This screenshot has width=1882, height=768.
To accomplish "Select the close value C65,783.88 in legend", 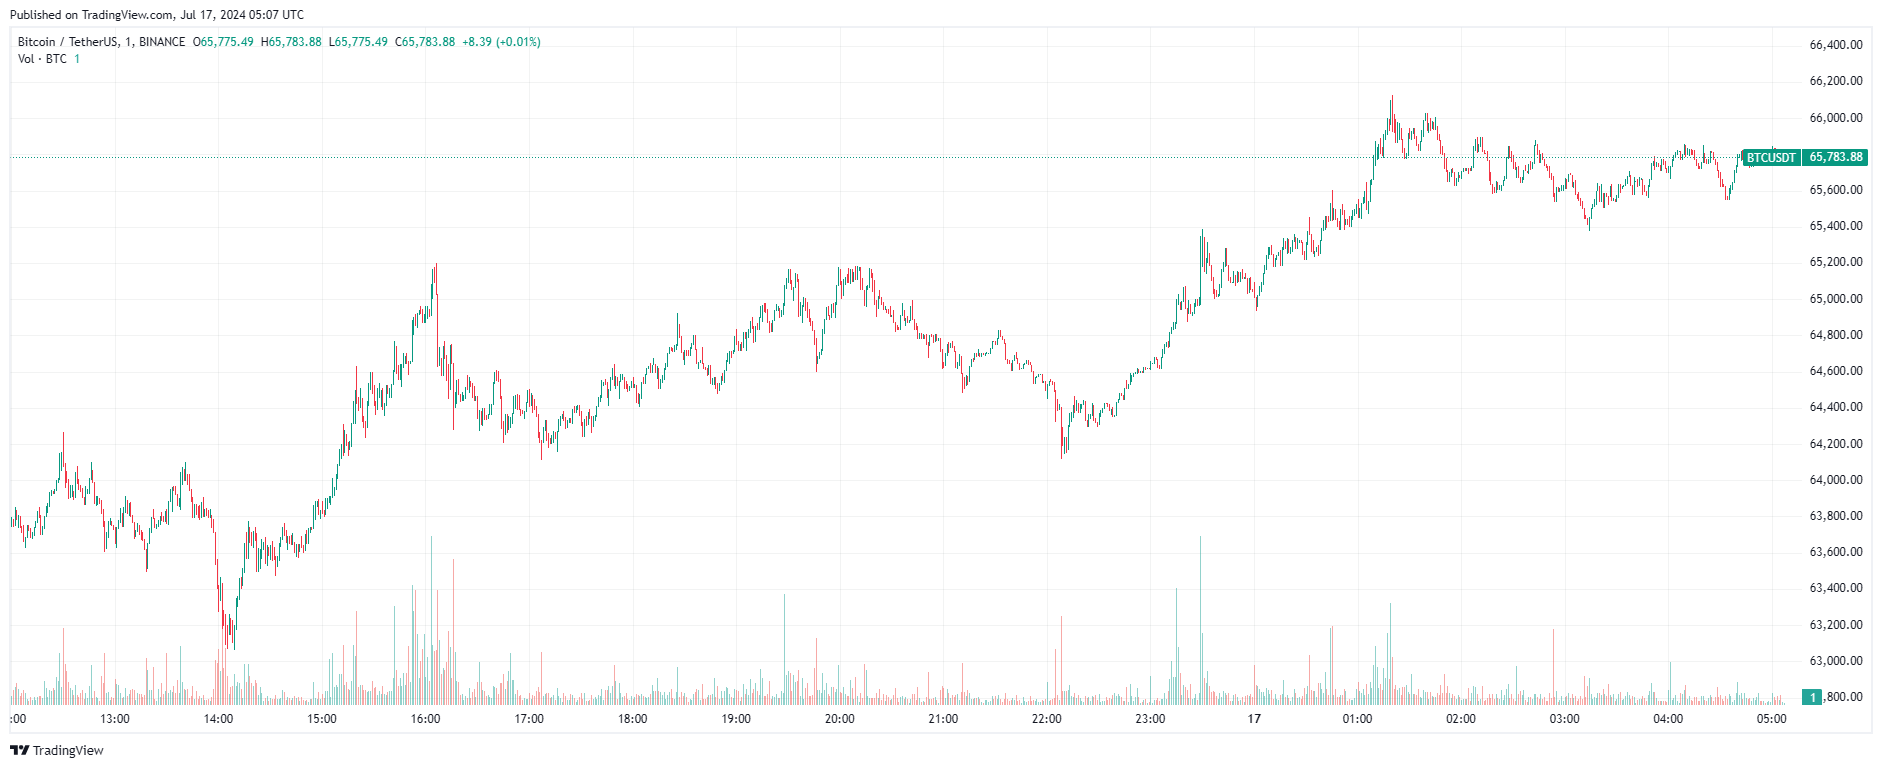I will pos(425,42).
